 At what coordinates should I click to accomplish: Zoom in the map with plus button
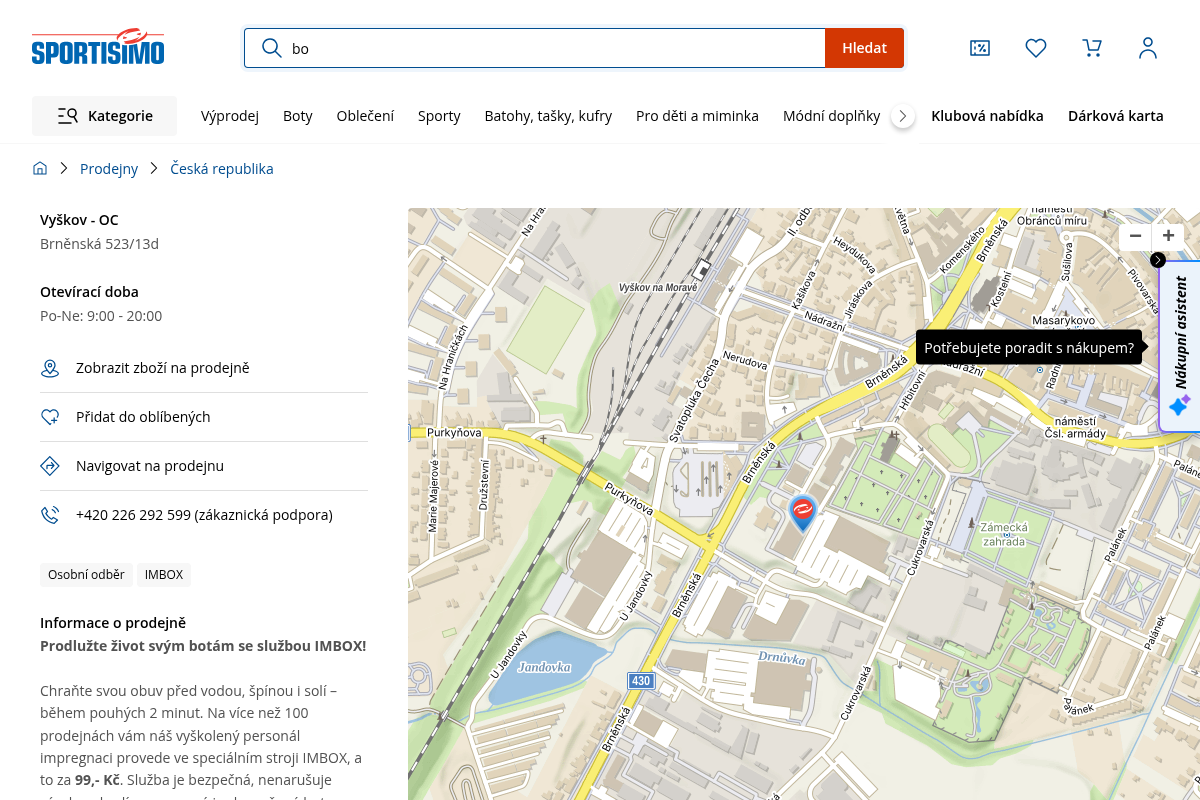point(1168,237)
